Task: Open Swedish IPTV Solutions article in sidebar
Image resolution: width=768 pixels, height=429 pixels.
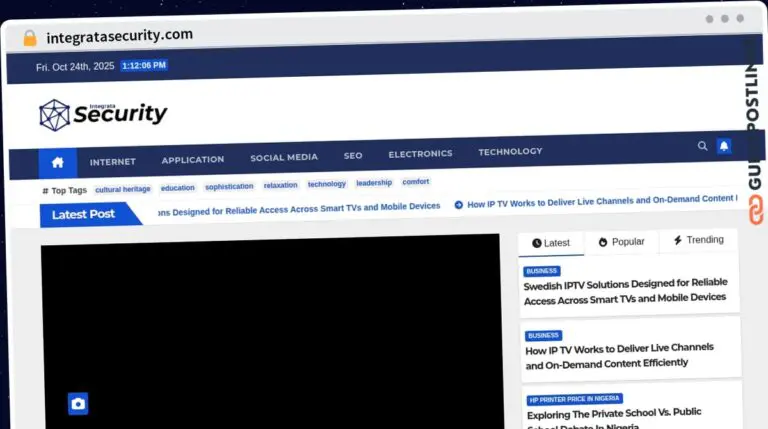Action: point(625,291)
